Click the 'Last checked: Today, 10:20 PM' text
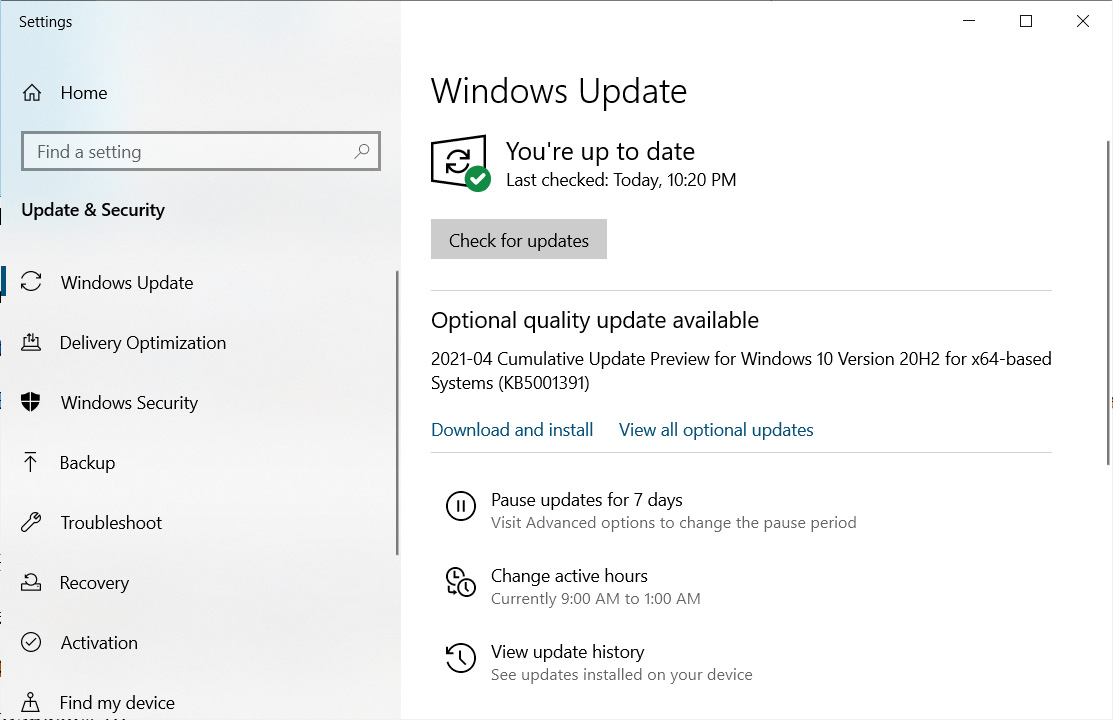This screenshot has width=1113, height=720. point(621,180)
